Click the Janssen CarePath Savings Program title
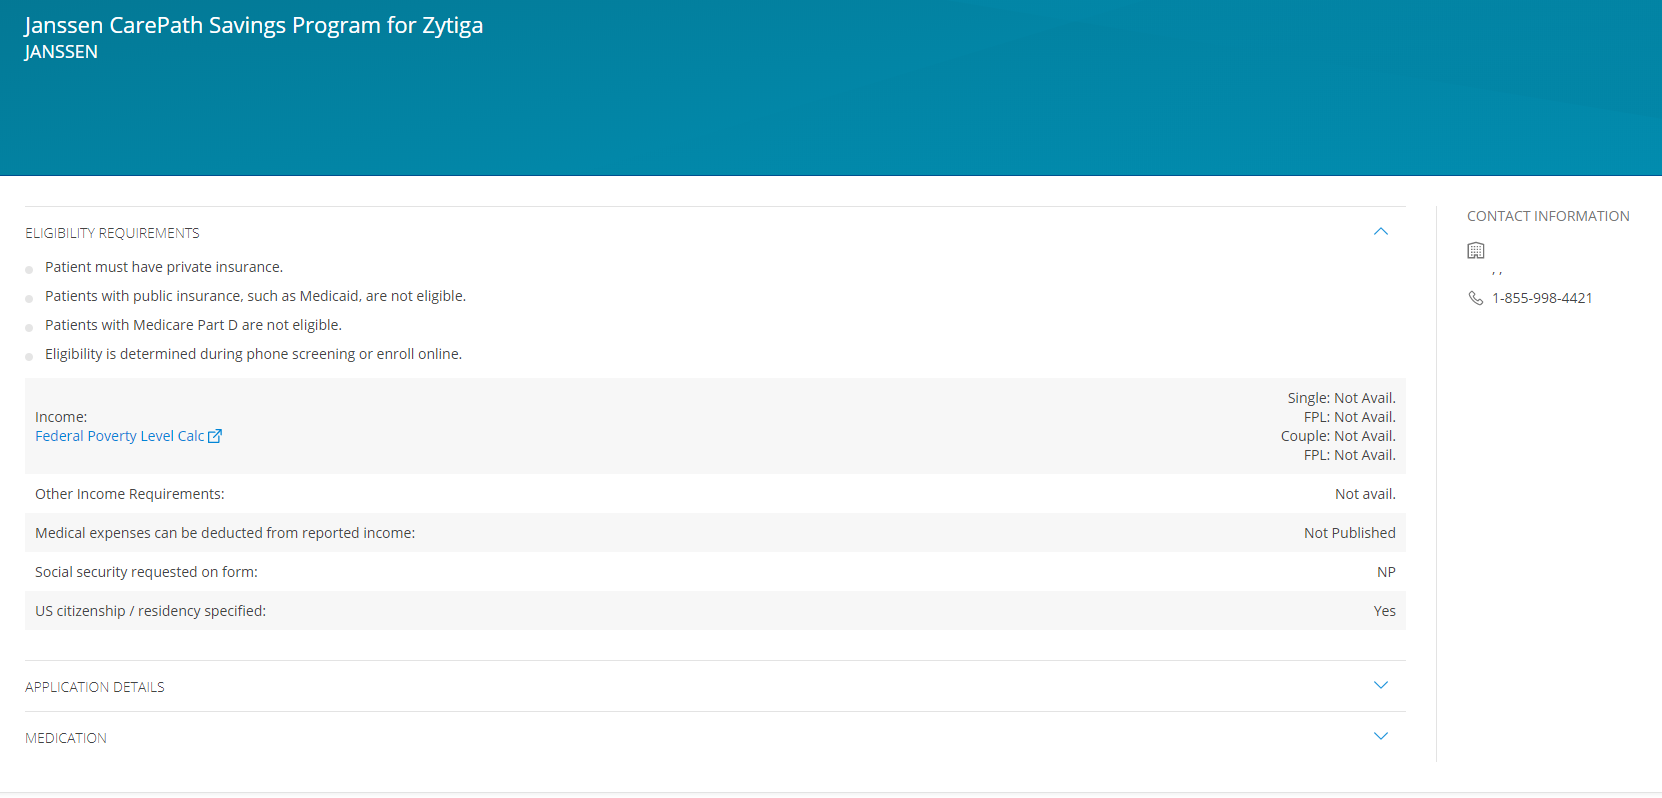Image resolution: width=1662 pixels, height=798 pixels. tap(254, 26)
